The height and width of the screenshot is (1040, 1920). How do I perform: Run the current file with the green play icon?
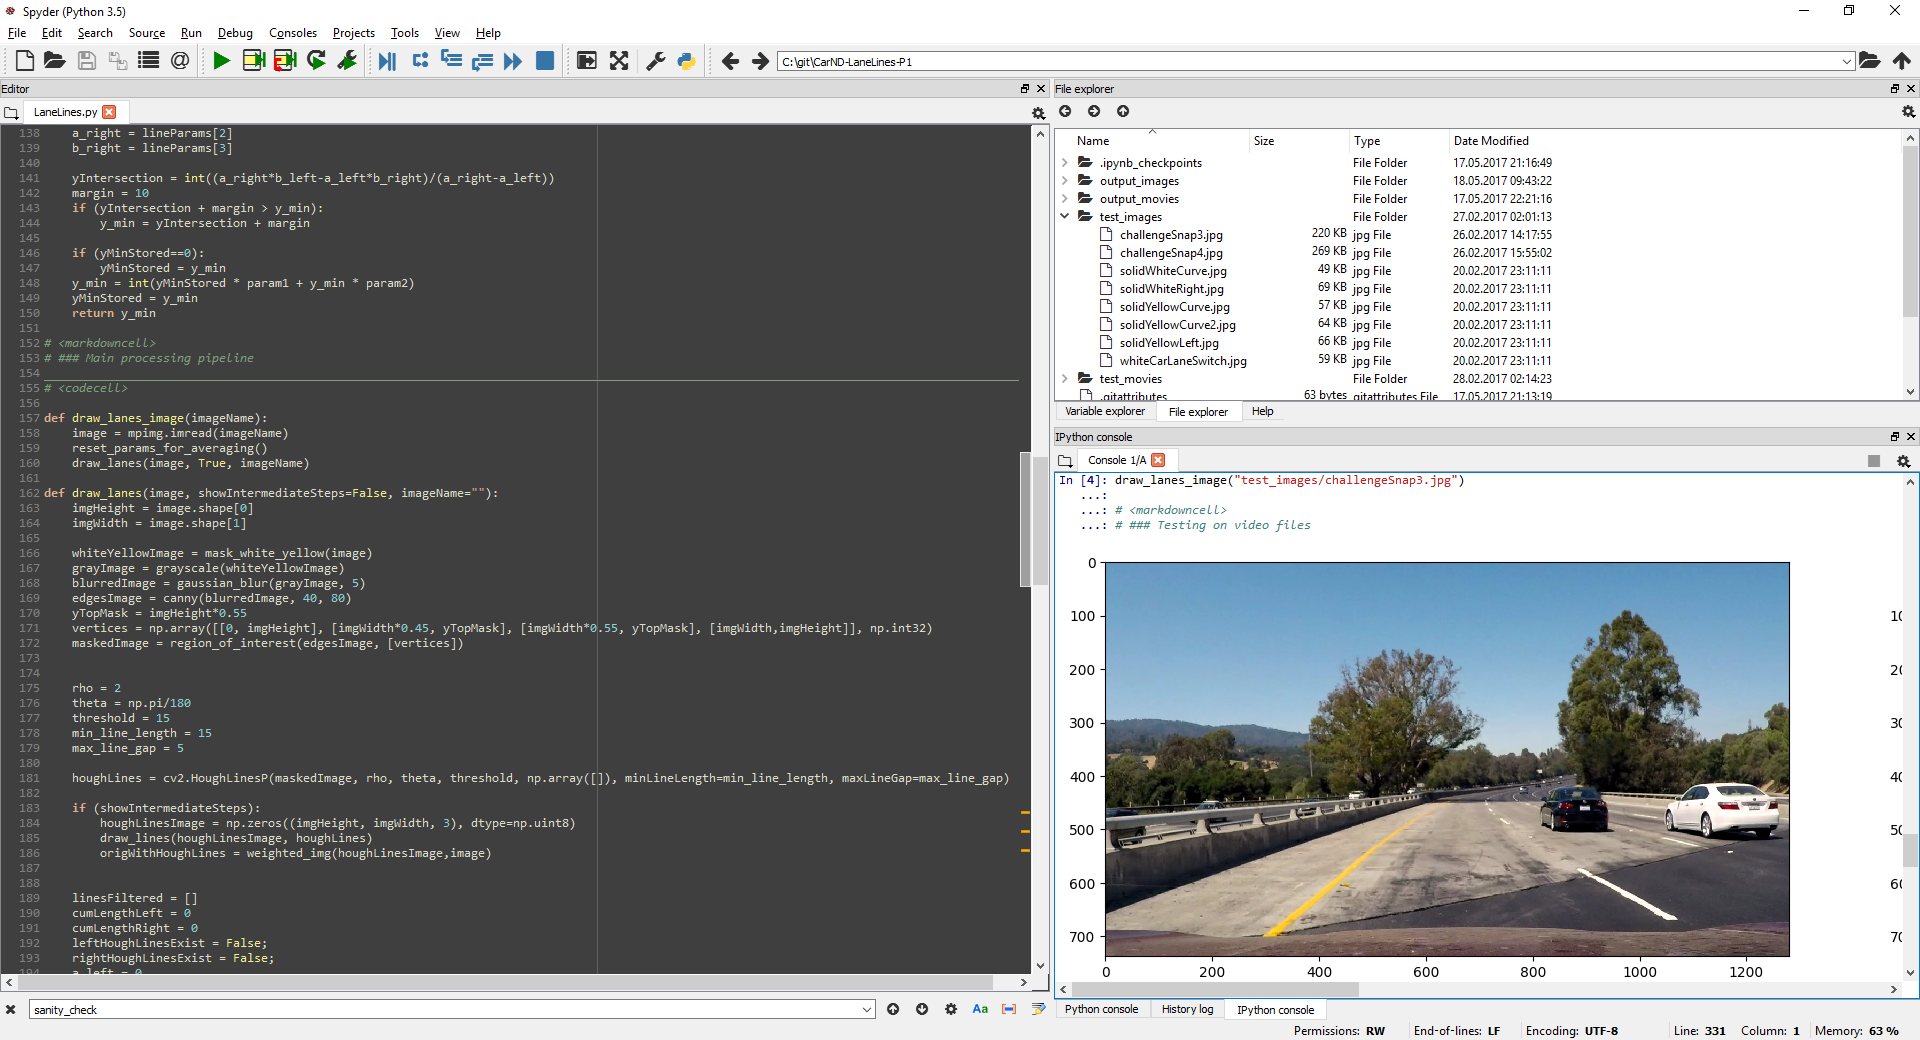click(221, 61)
